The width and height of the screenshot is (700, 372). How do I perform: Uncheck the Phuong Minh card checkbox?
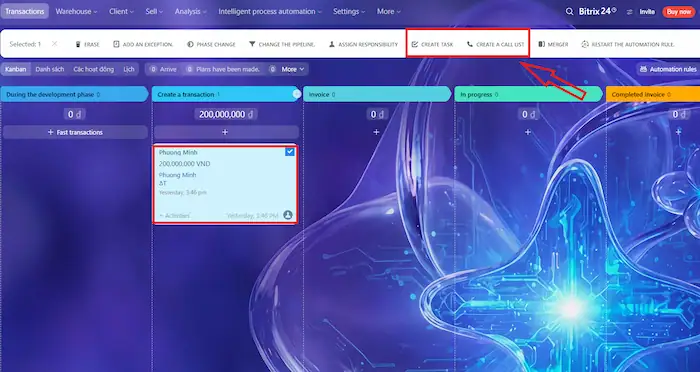(290, 152)
